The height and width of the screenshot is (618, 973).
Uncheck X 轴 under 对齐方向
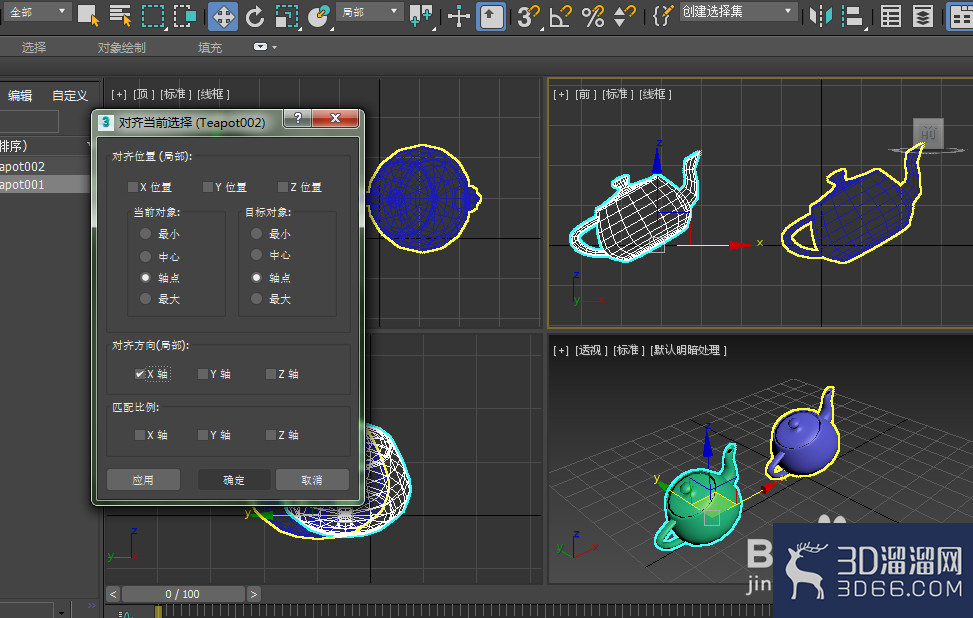pyautogui.click(x=140, y=374)
